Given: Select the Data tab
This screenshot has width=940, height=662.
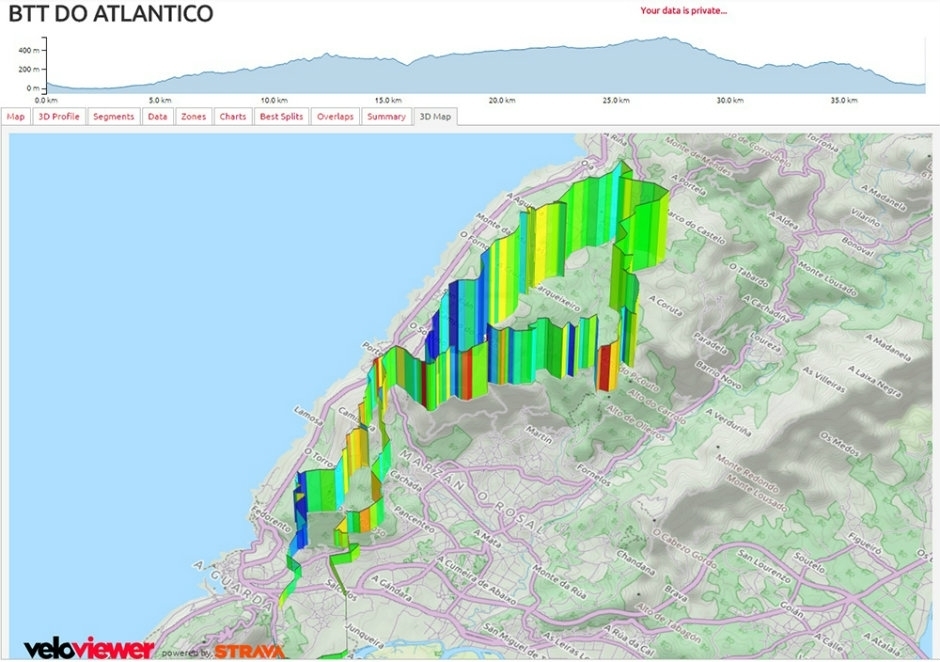Looking at the screenshot, I should click(x=158, y=117).
